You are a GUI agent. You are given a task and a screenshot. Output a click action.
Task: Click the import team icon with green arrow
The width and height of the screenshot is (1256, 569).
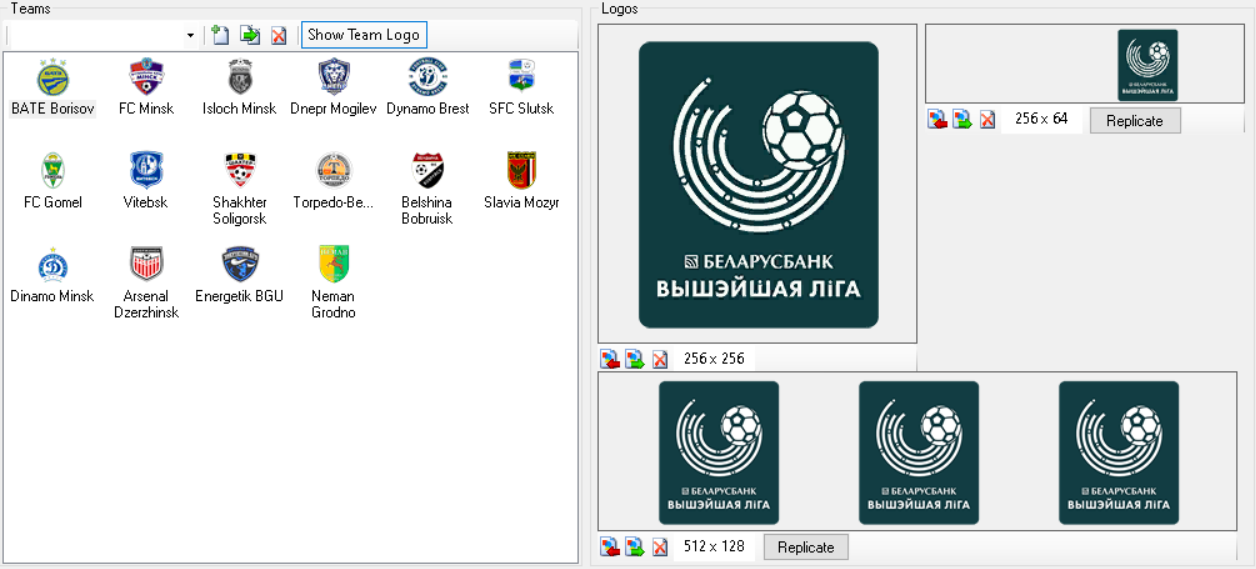250,35
